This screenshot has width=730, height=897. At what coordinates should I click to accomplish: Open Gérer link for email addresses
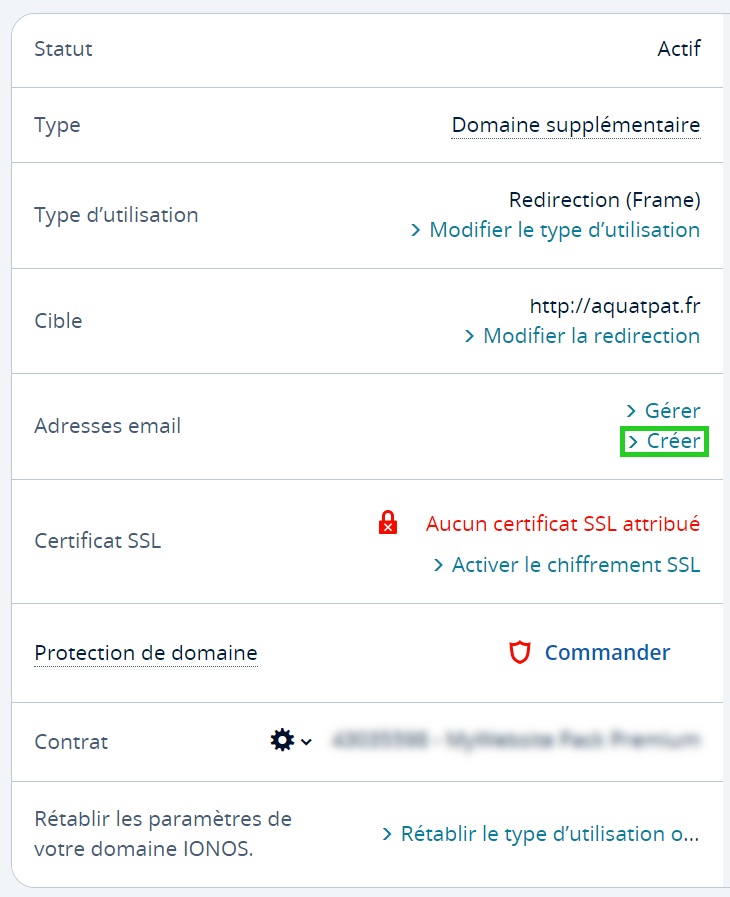(673, 411)
